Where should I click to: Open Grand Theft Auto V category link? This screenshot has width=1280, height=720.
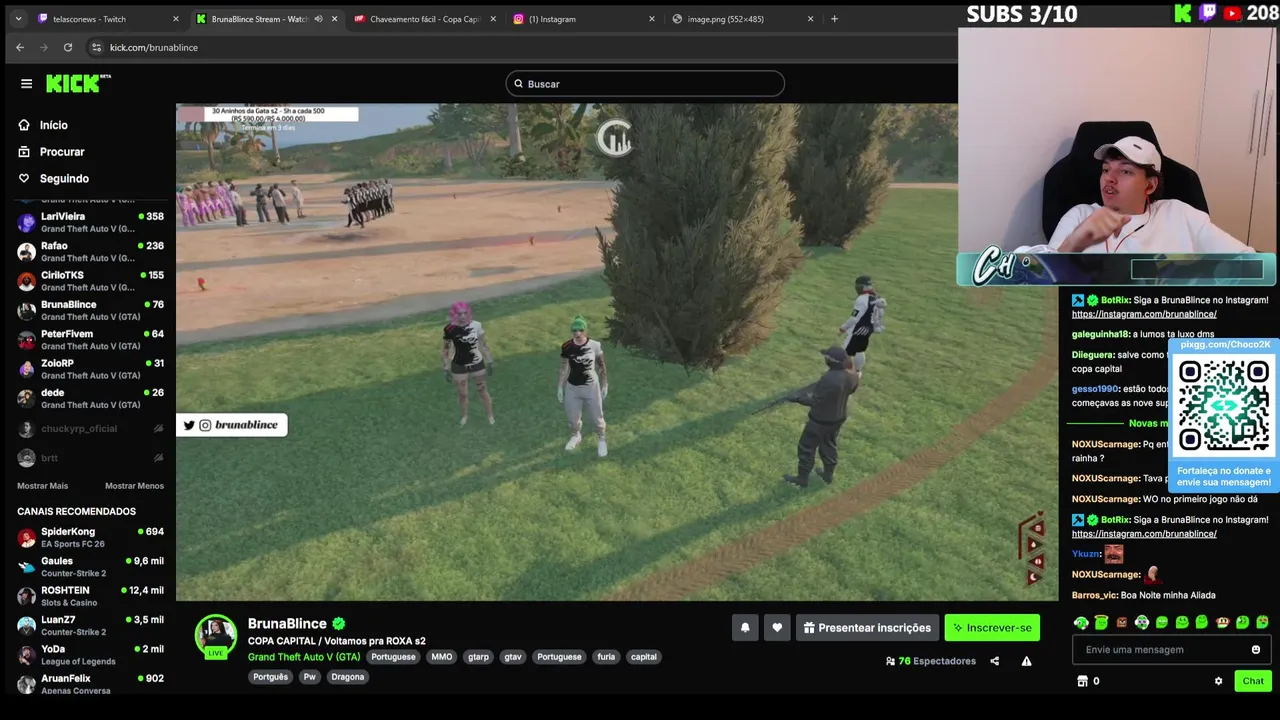[x=303, y=657]
